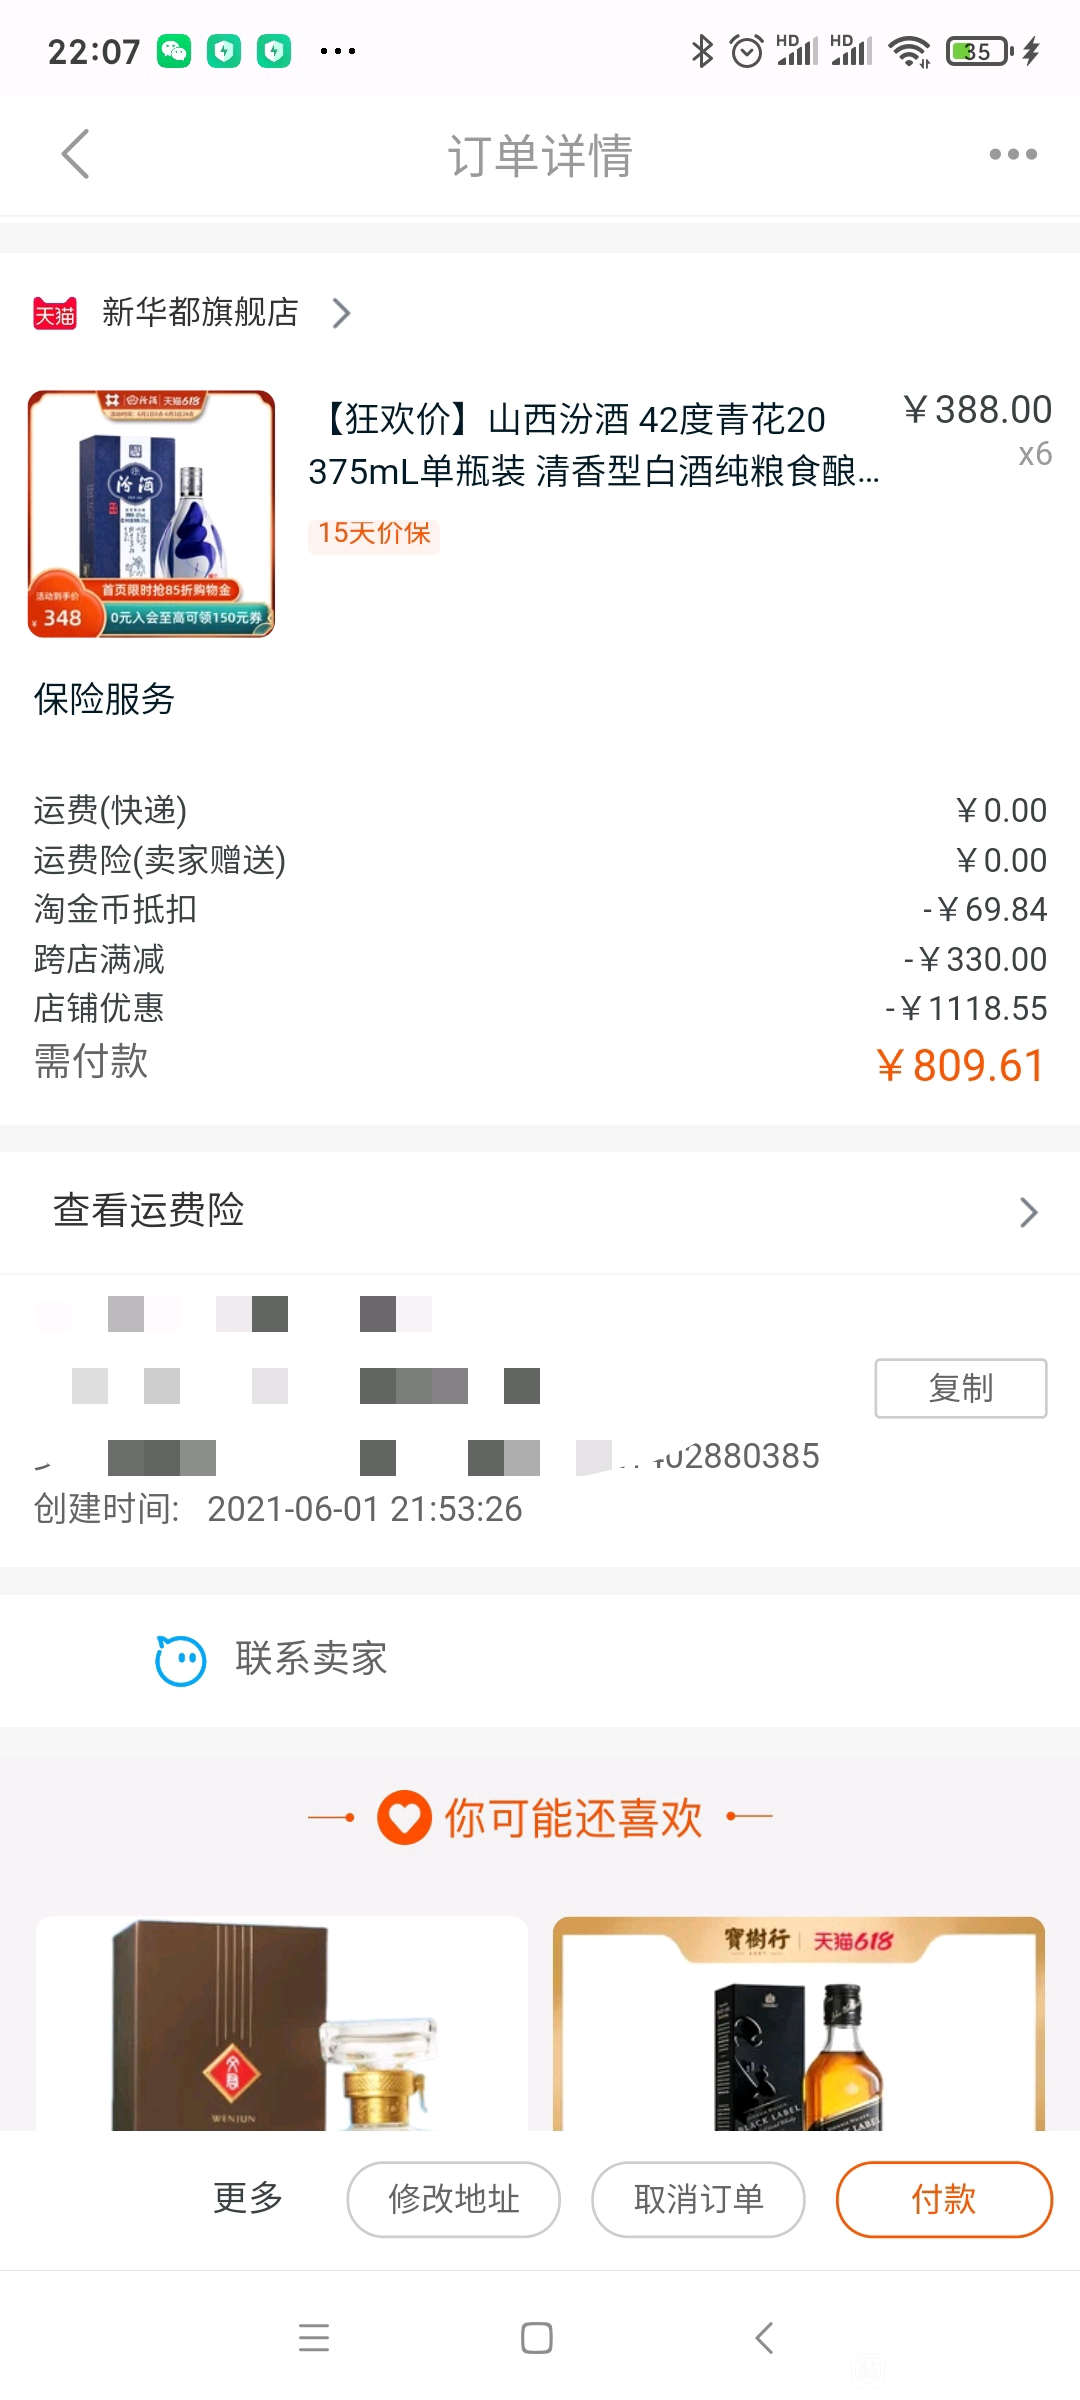Tap the back arrow in header
The width and height of the screenshot is (1080, 2400).
(x=76, y=154)
